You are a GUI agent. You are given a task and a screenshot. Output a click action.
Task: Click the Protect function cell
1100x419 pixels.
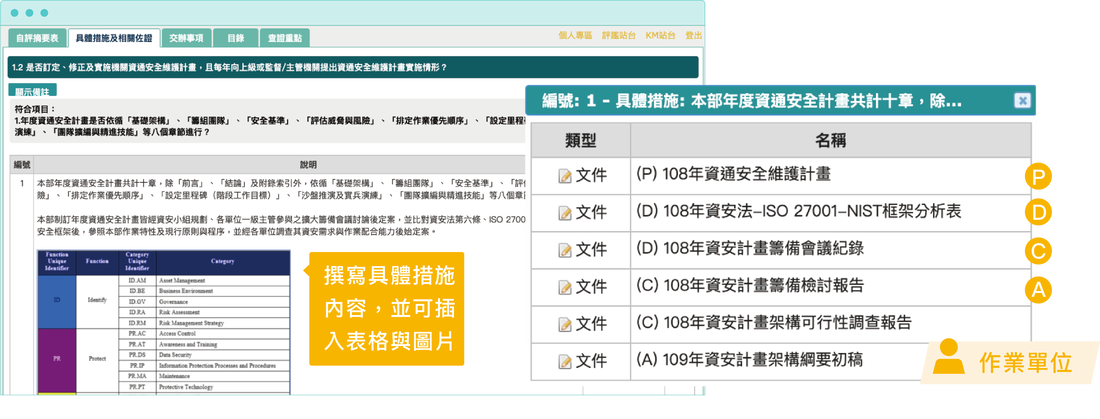point(97,360)
